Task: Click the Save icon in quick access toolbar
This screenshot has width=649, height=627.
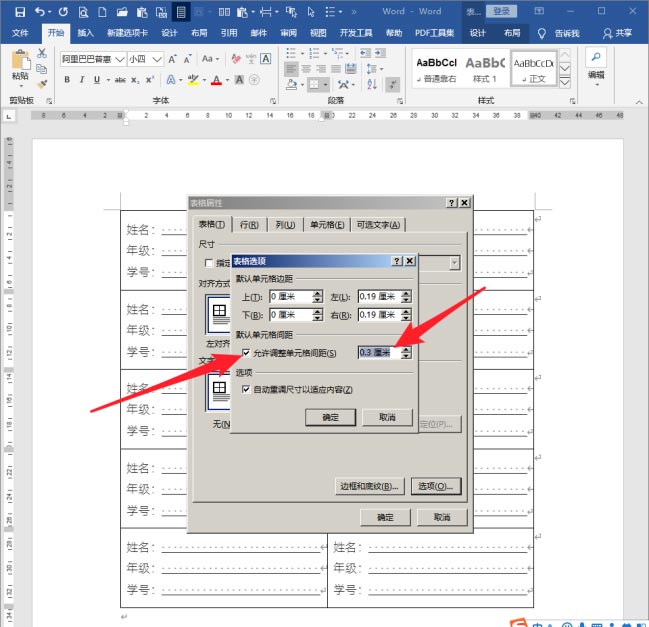Action: coord(19,12)
